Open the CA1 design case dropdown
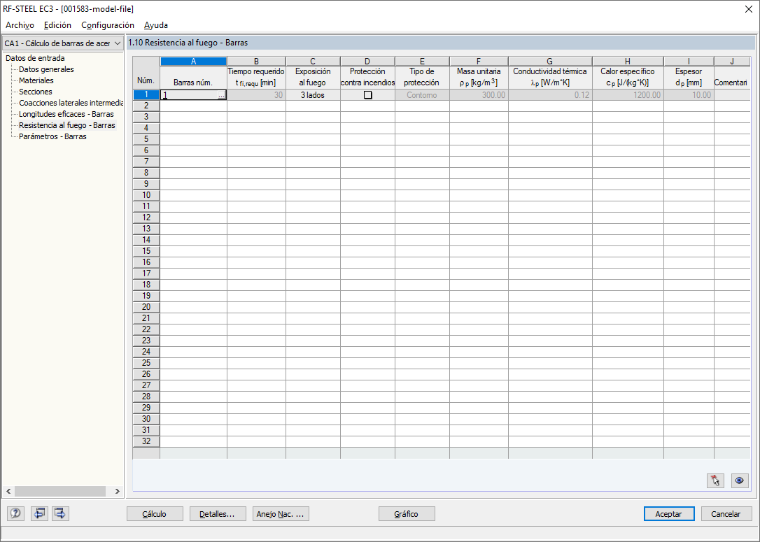The width and height of the screenshot is (760, 542). (63, 43)
